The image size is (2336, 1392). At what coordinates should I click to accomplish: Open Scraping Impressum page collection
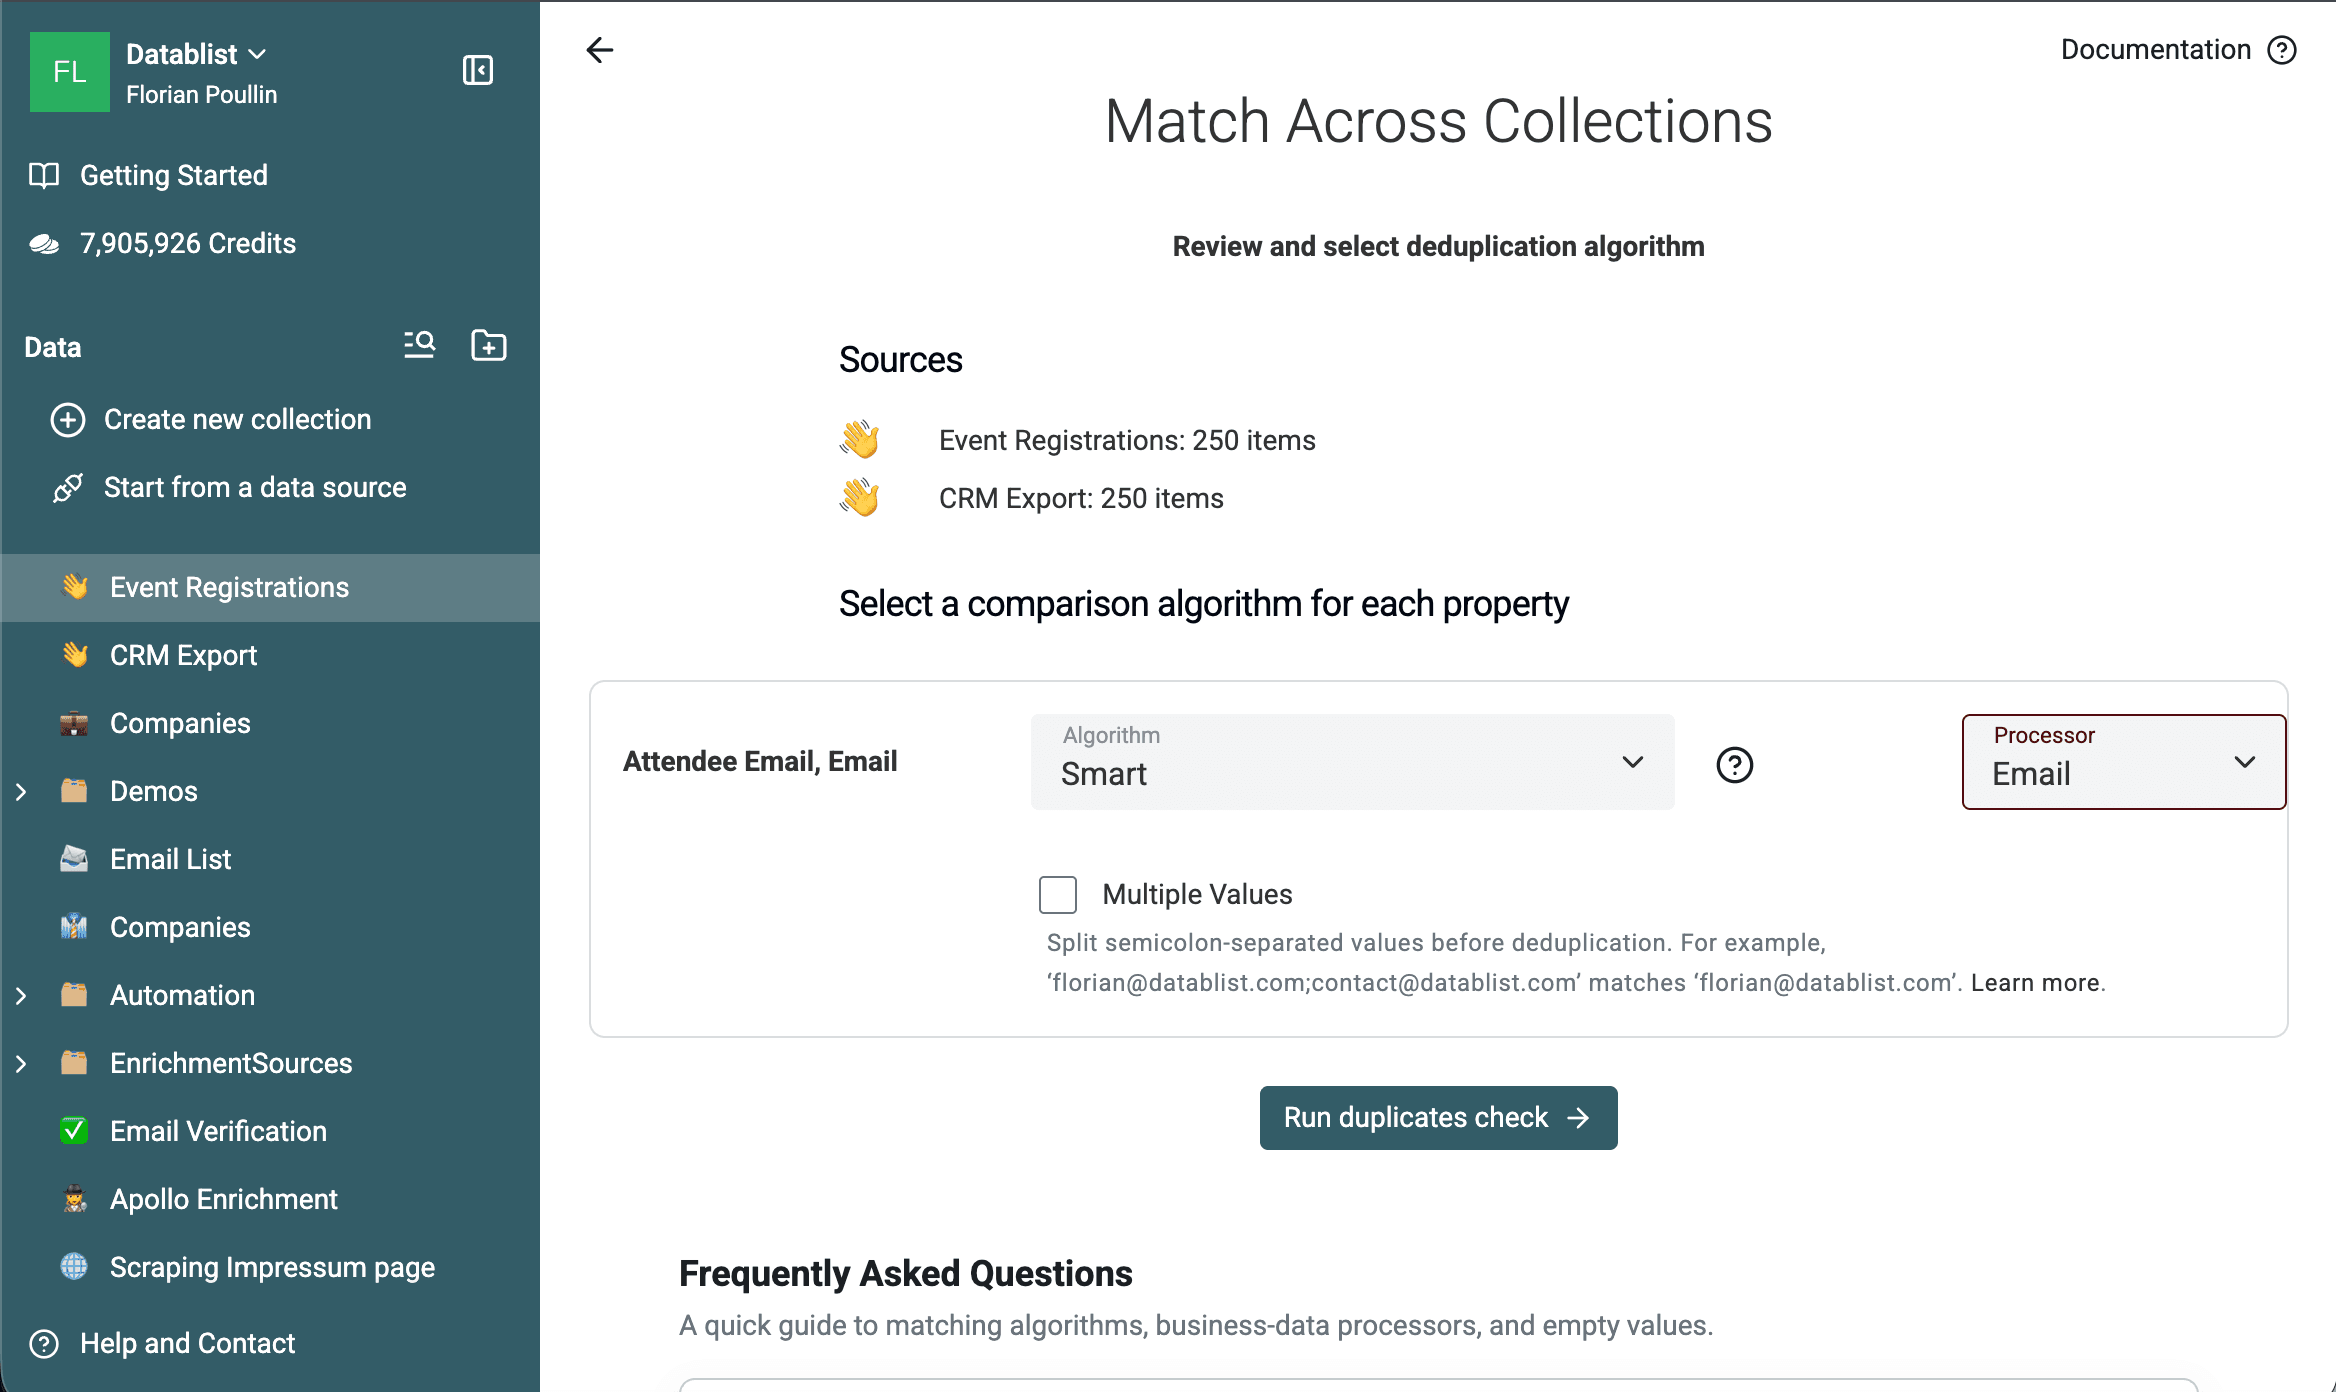(x=270, y=1268)
